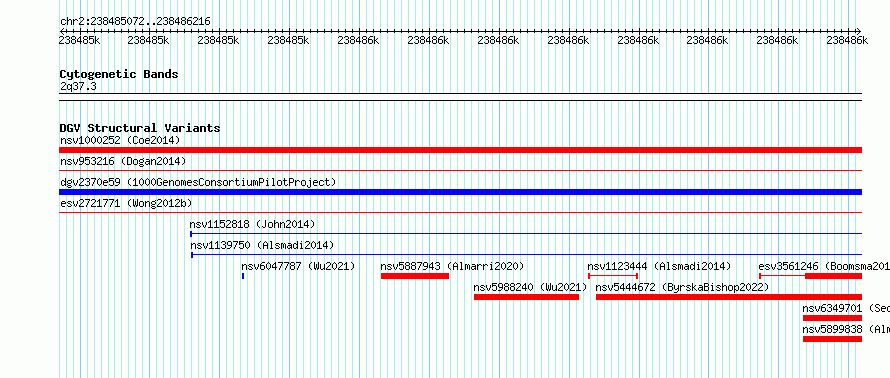Open the nsv6047787 (Wu2021) variant label
Image resolution: width=890 pixels, height=378 pixels.
point(298,266)
